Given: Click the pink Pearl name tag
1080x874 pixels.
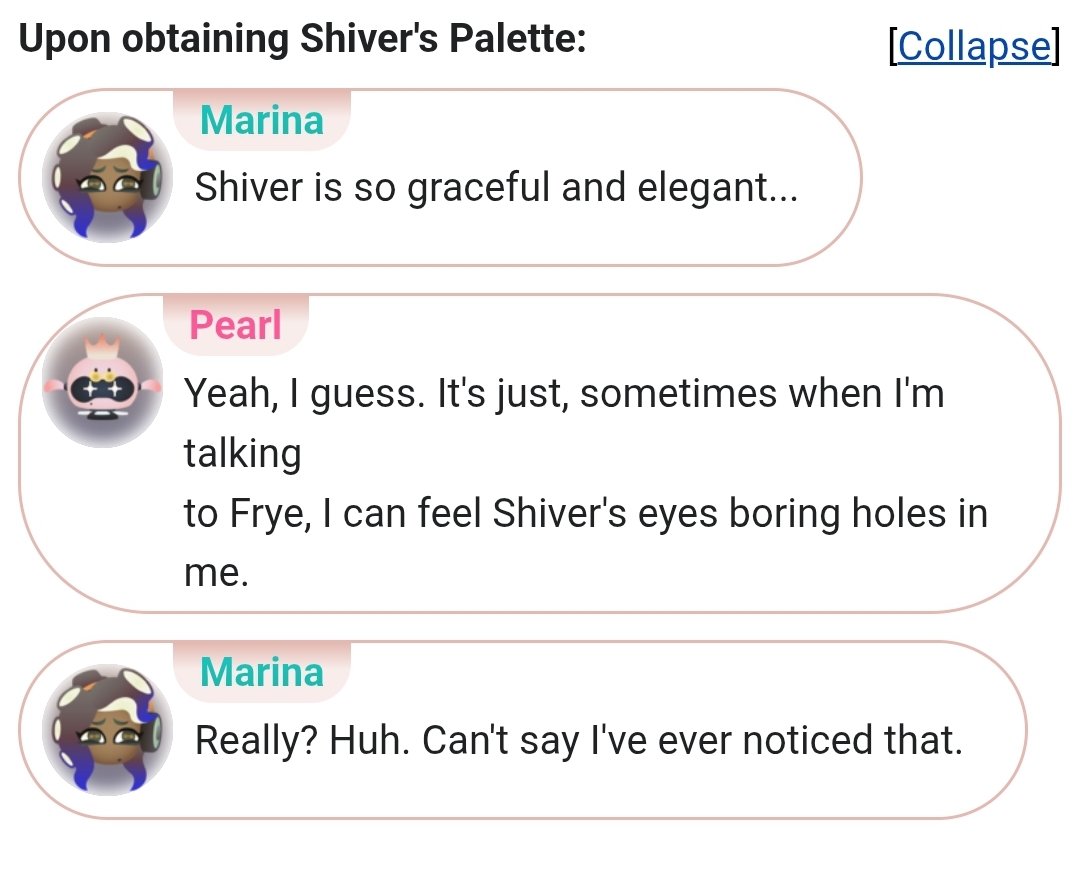Looking at the screenshot, I should coord(236,324).
